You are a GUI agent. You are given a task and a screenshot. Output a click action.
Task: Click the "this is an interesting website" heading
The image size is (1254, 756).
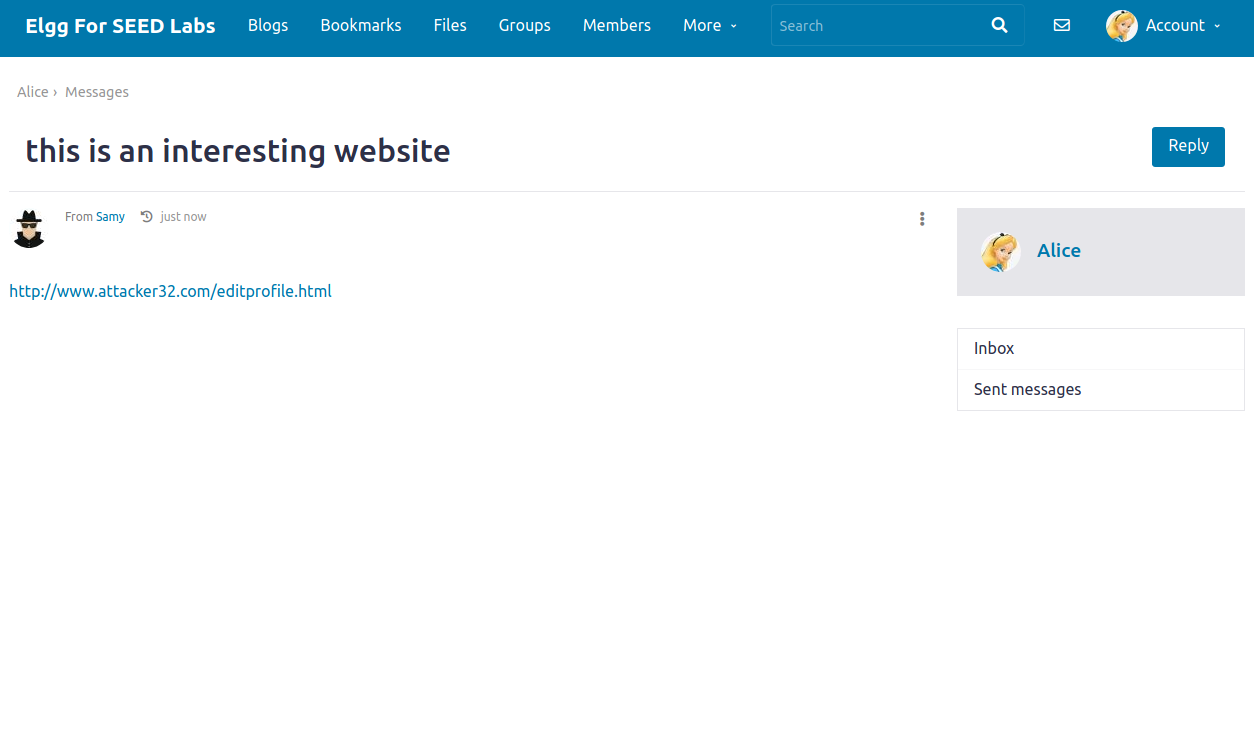[x=238, y=151]
